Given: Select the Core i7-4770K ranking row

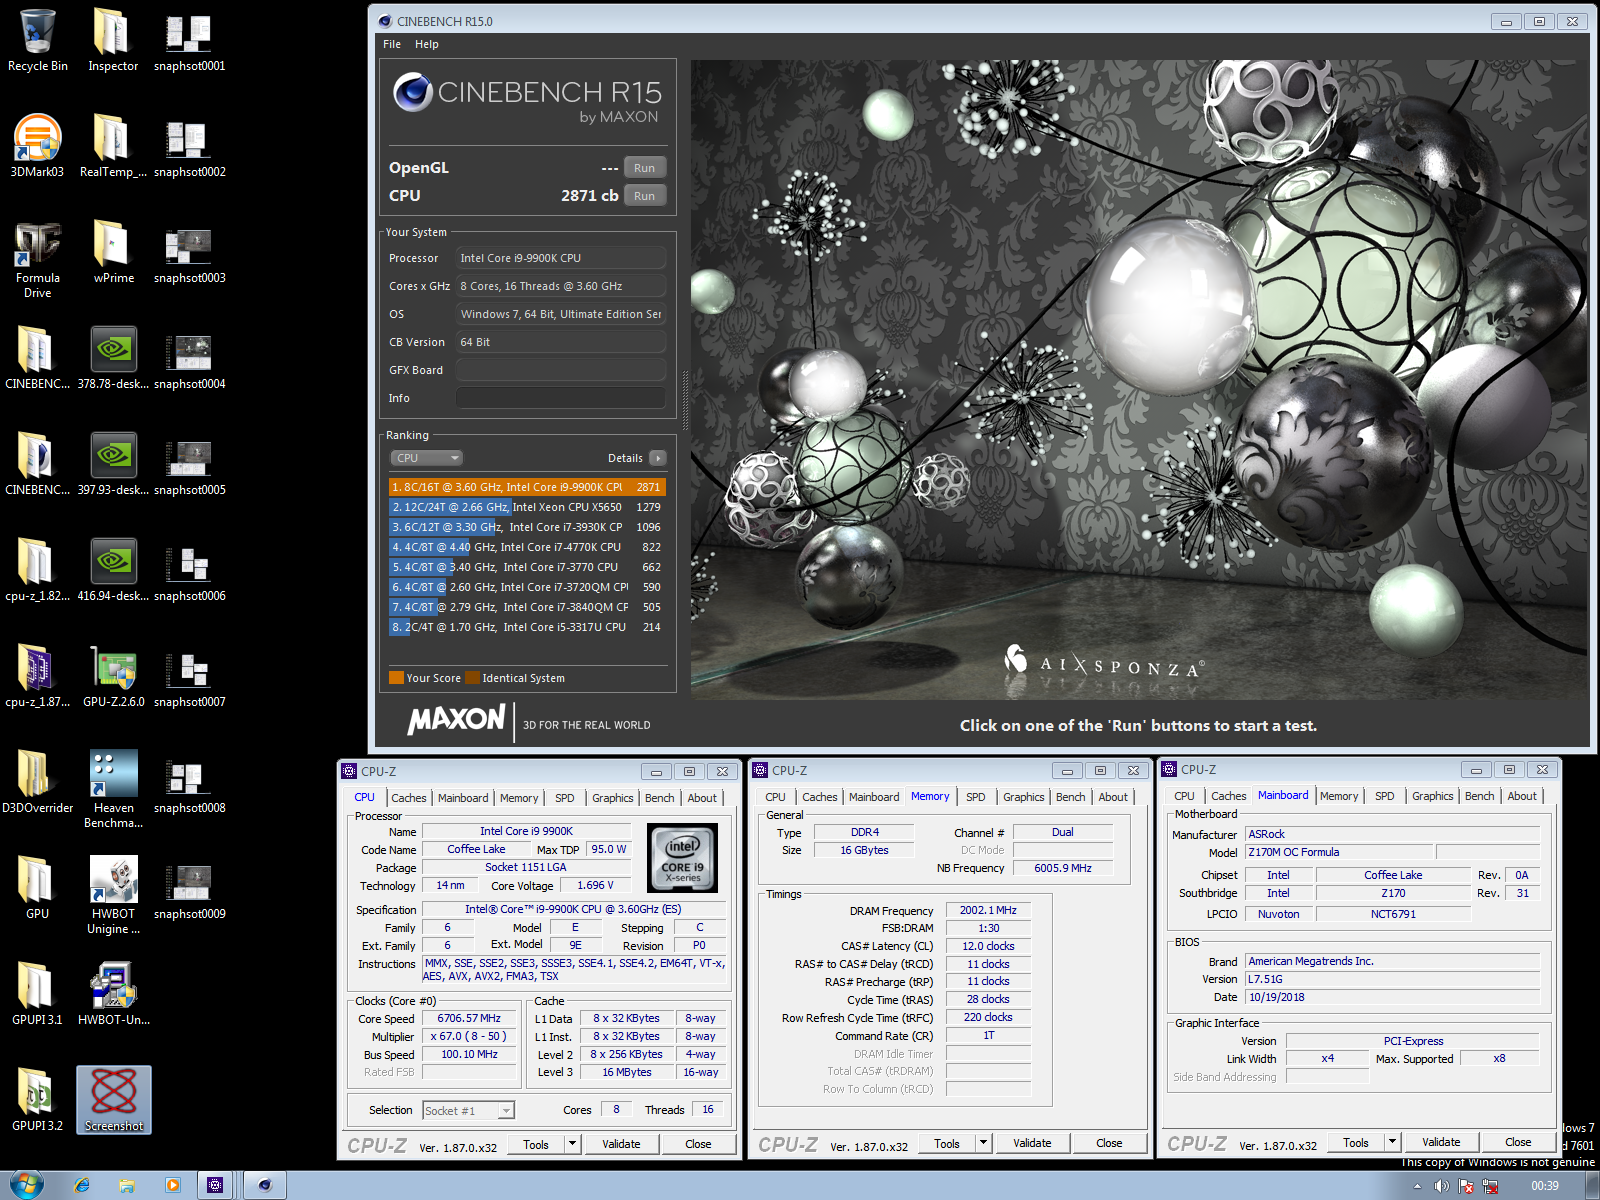Looking at the screenshot, I should point(527,547).
